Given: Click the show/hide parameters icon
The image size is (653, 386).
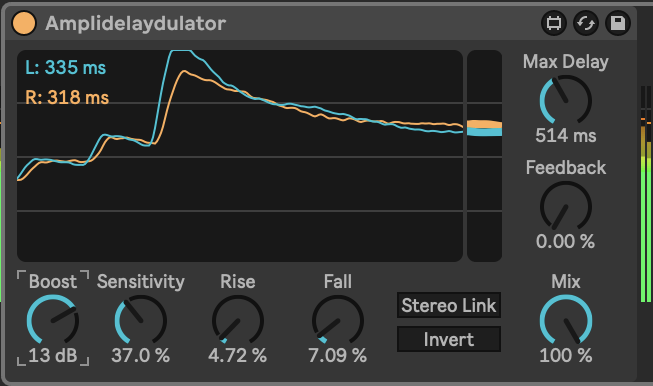Looking at the screenshot, I should click(553, 23).
